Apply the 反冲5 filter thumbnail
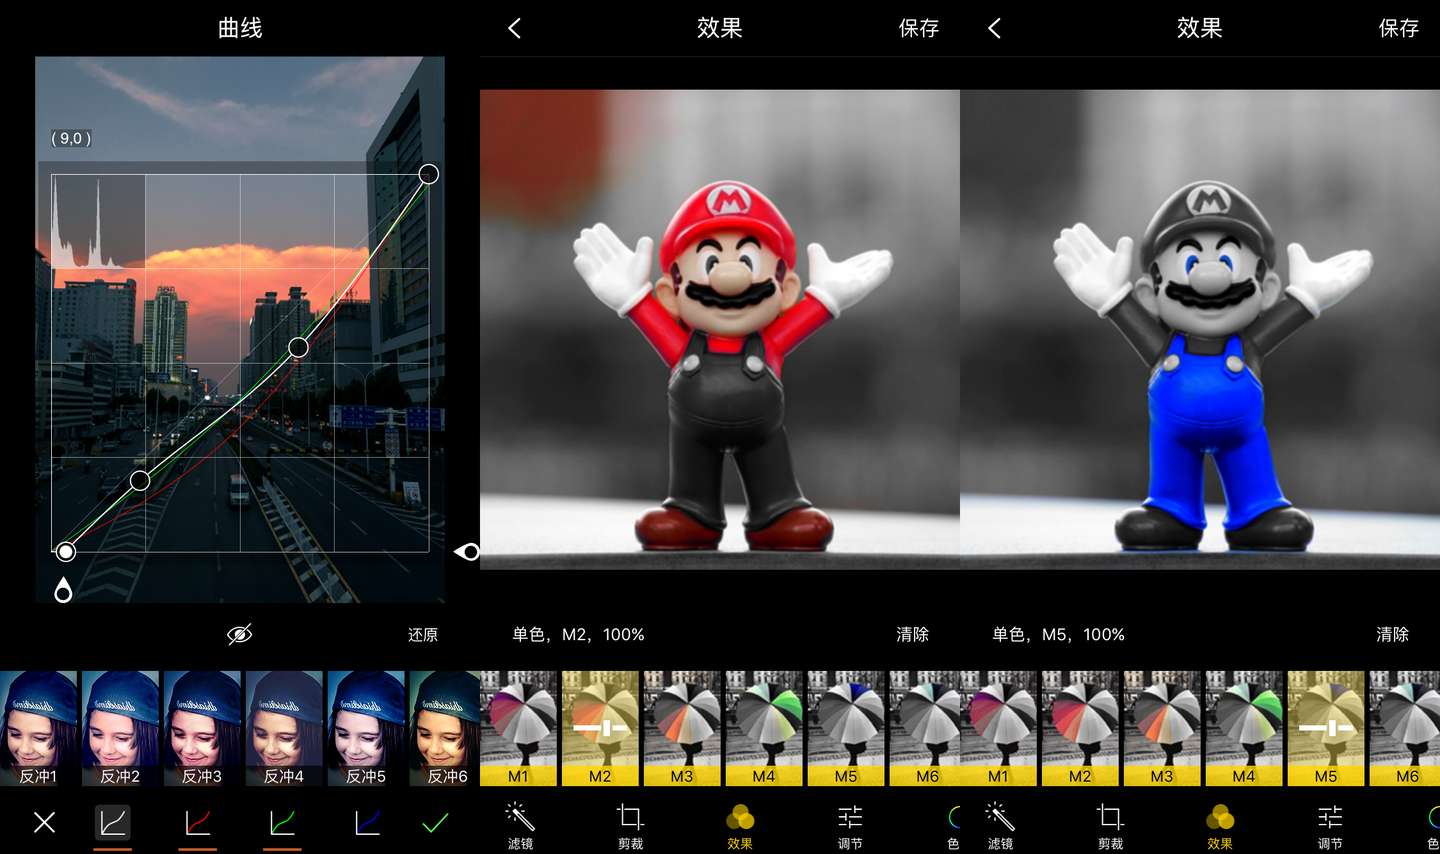The image size is (1440, 854). click(x=366, y=728)
